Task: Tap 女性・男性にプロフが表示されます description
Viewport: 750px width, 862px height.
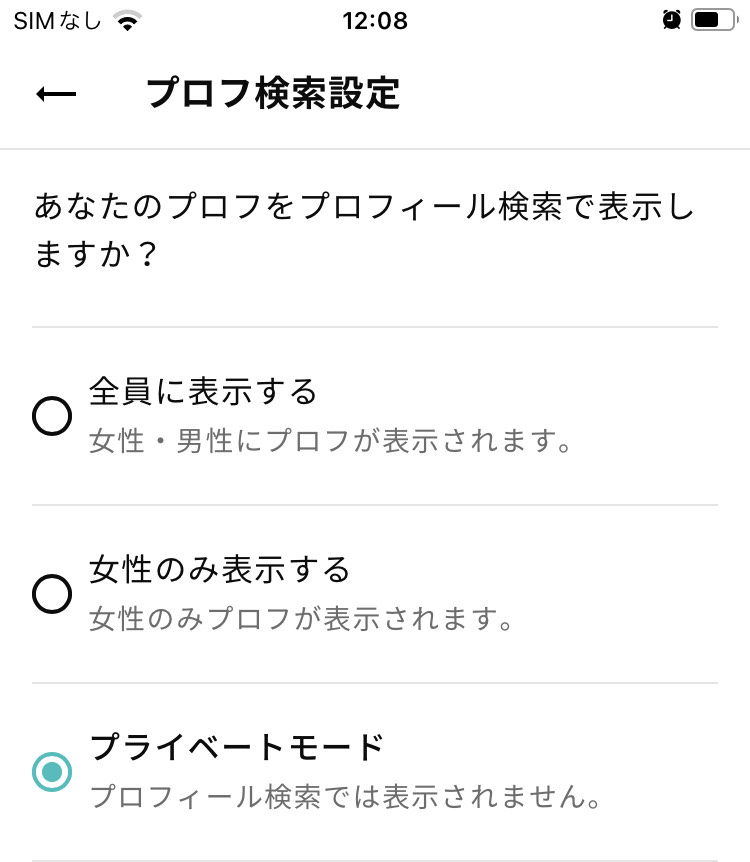Action: tap(330, 441)
